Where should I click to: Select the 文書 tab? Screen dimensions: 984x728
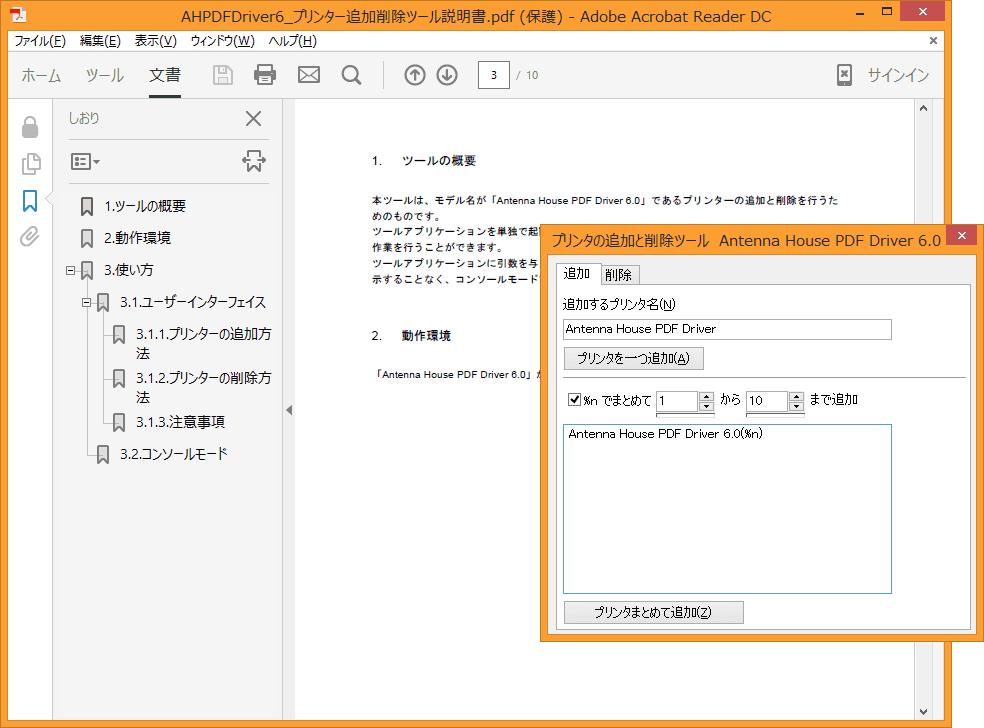click(165, 75)
